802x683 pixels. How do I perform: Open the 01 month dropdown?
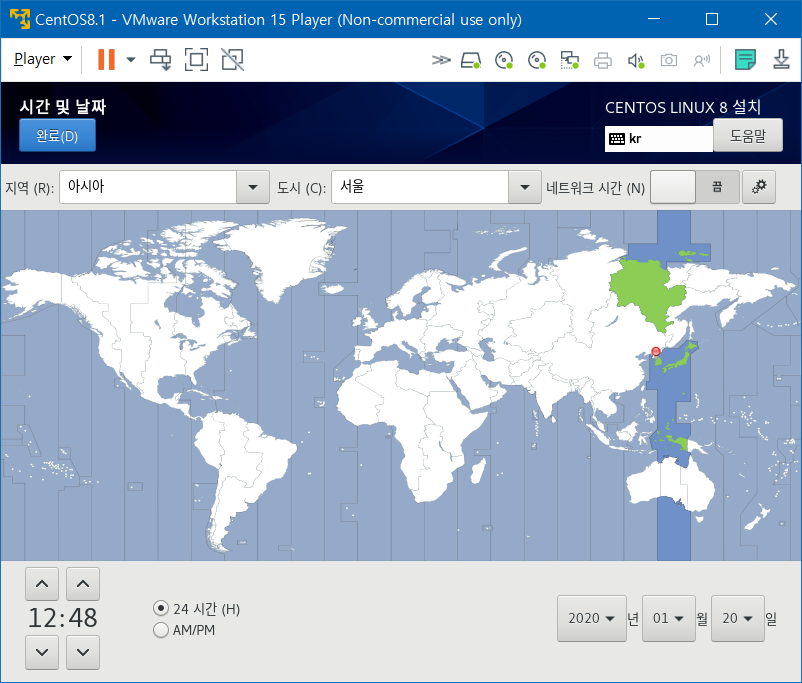(x=669, y=619)
